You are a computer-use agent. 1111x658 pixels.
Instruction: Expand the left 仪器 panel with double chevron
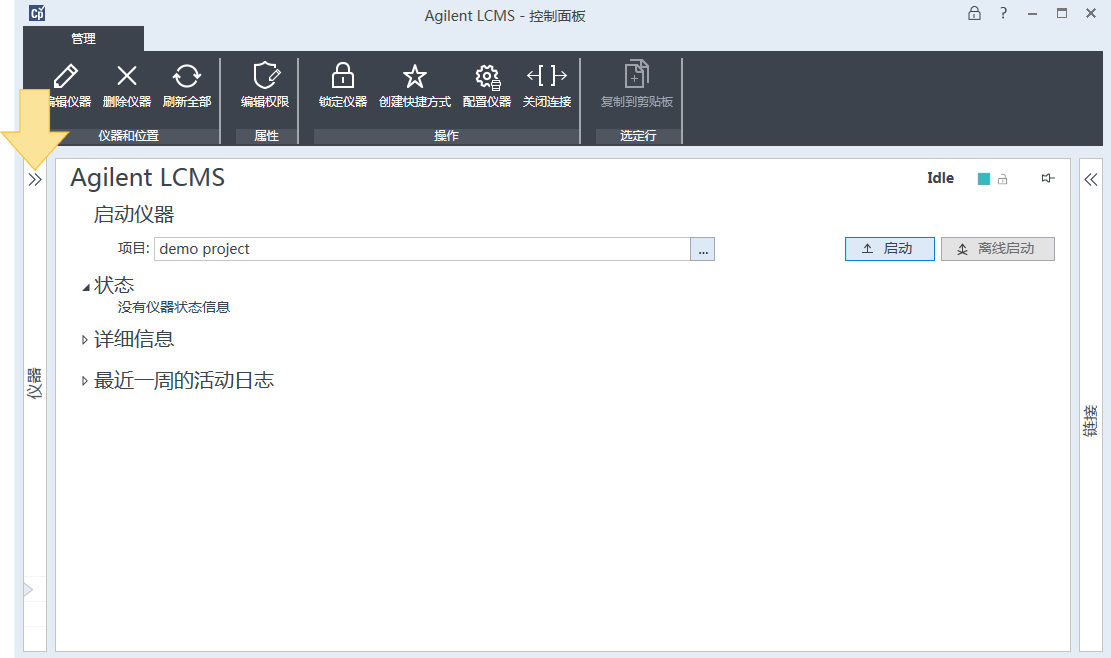click(35, 180)
